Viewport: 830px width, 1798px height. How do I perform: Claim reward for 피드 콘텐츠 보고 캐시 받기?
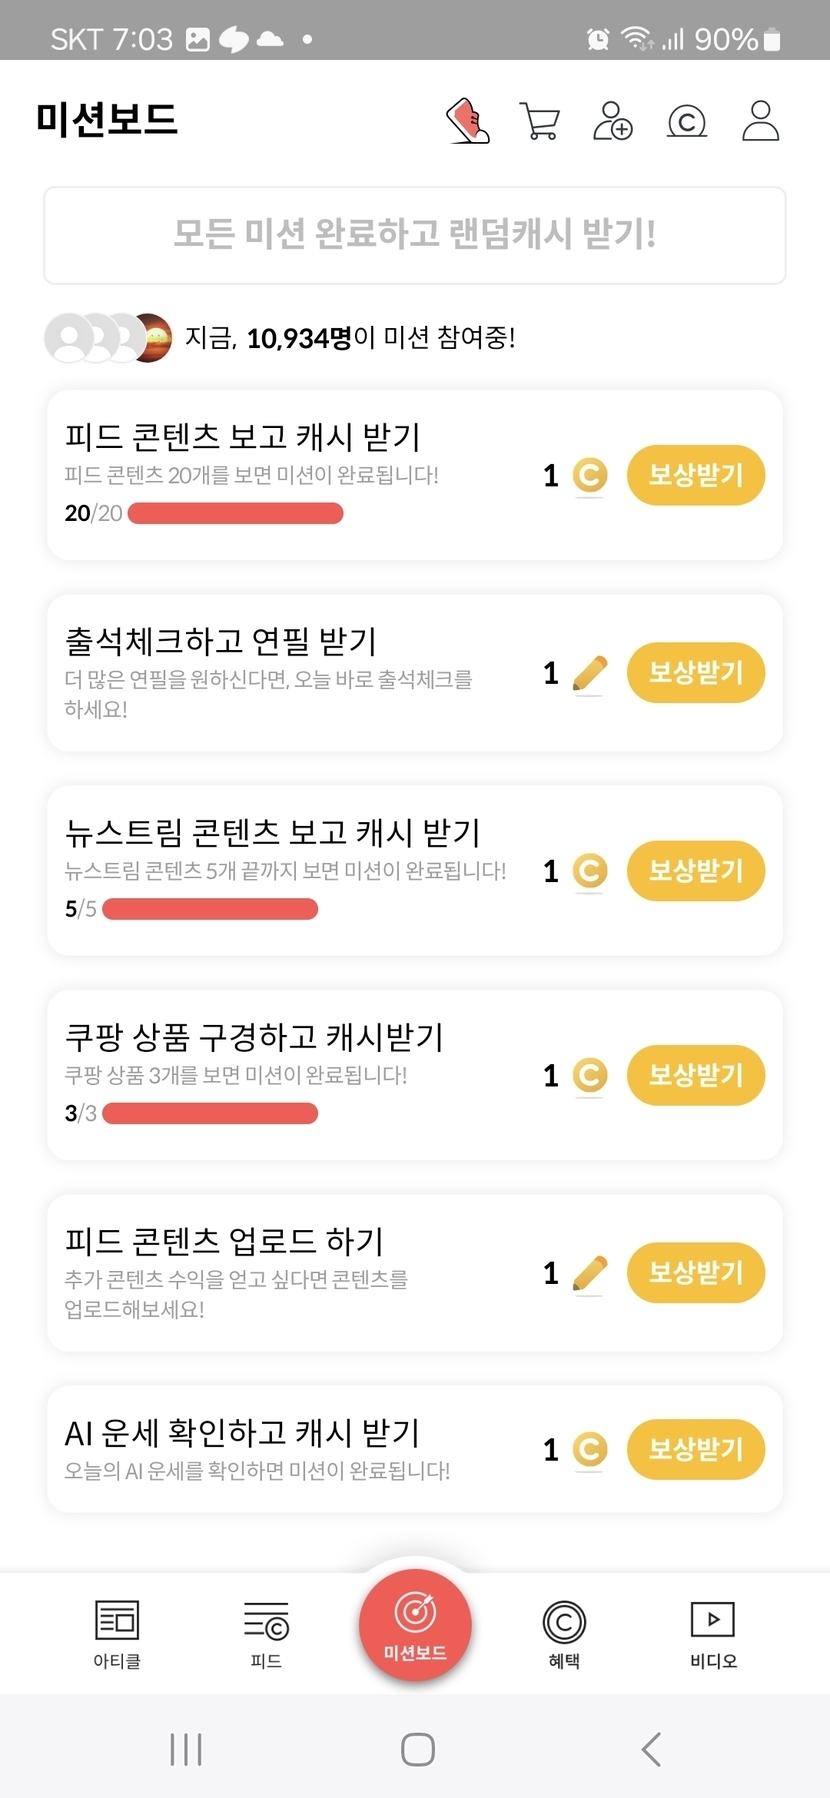coord(696,475)
